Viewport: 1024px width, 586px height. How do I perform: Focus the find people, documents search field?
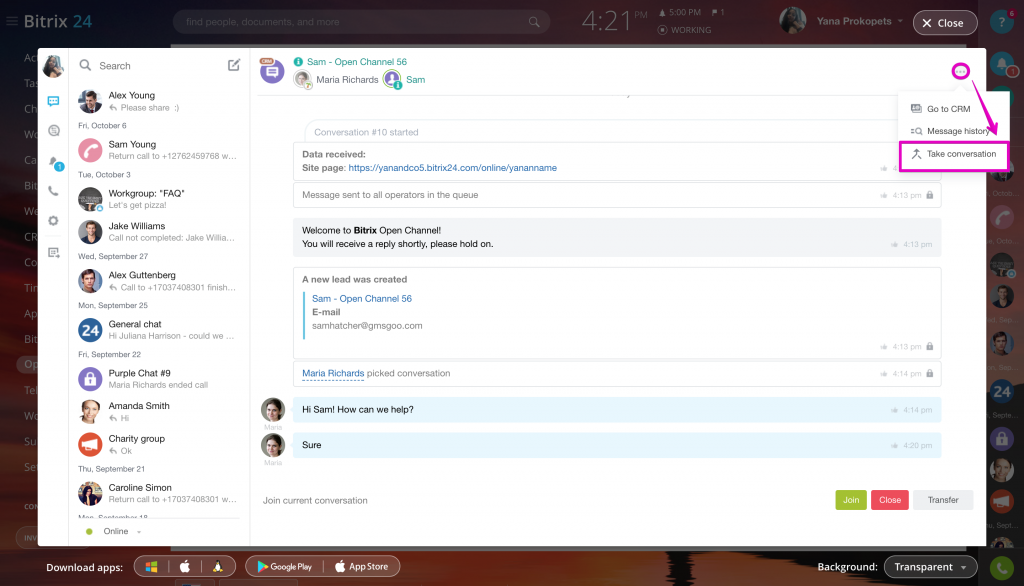(361, 22)
